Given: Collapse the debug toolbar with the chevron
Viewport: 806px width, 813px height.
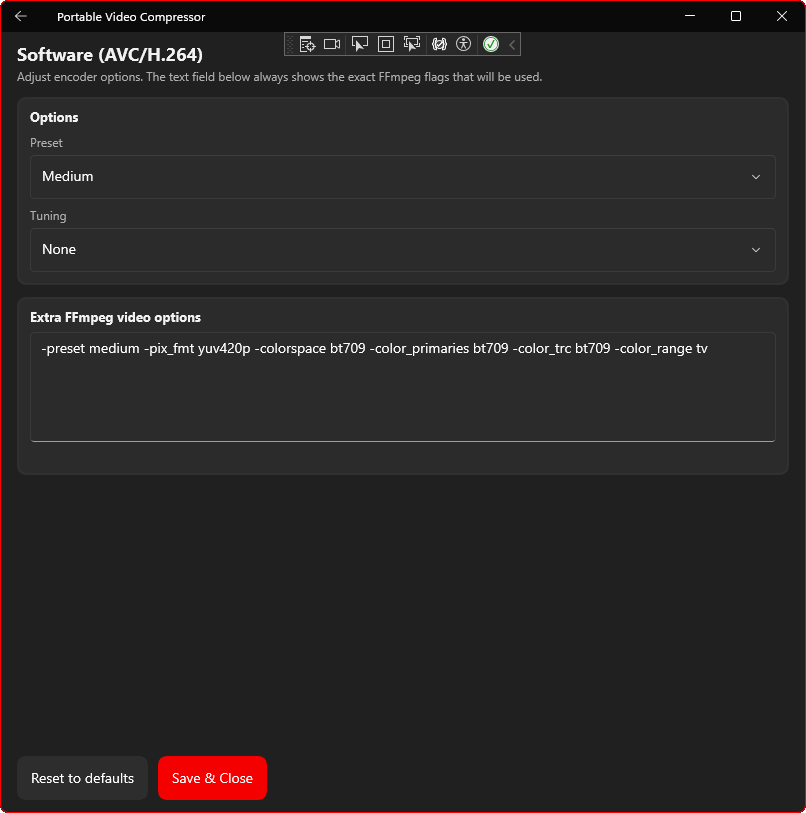Looking at the screenshot, I should pyautogui.click(x=512, y=45).
